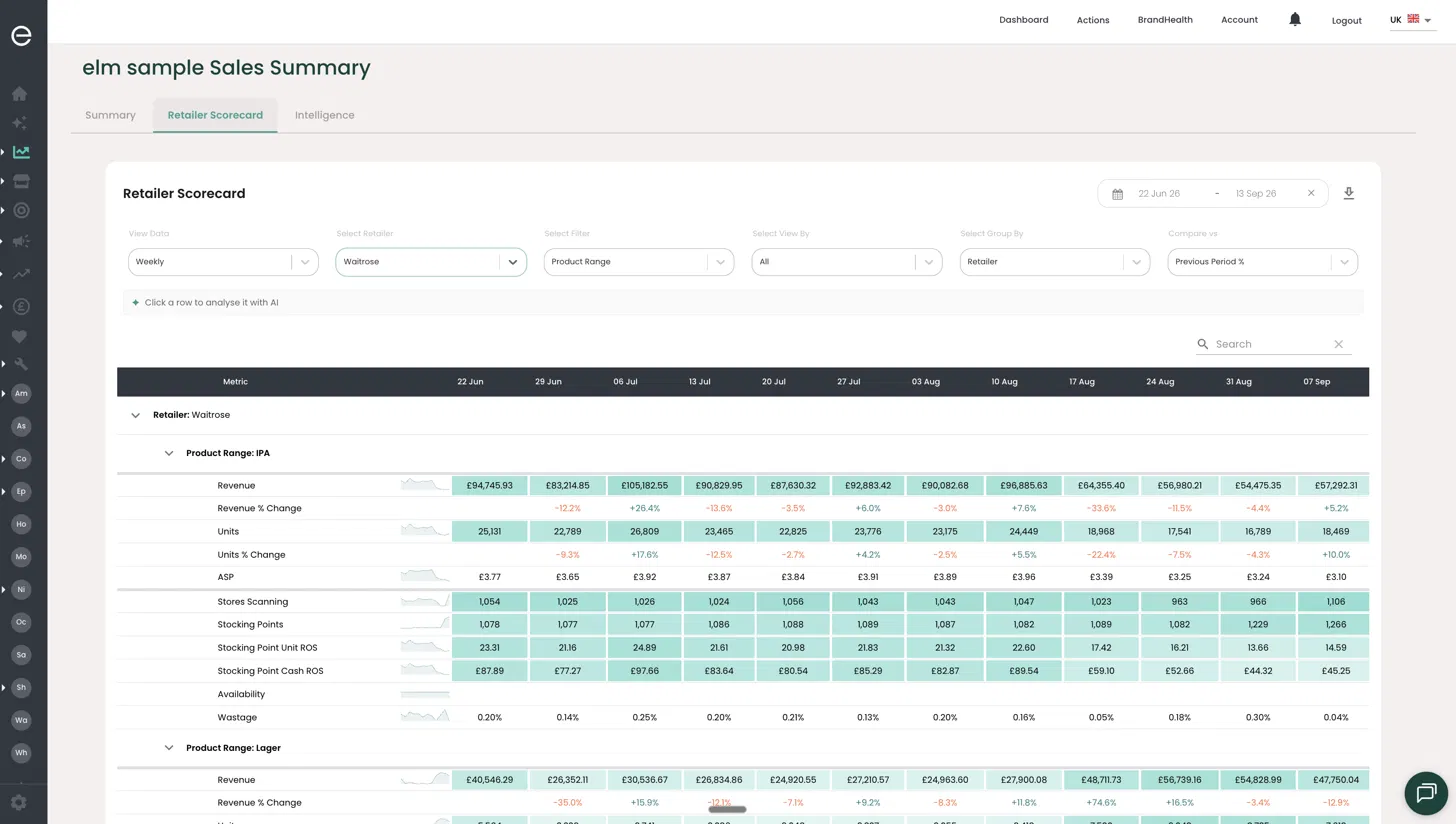
Task: Click the date range input field
Action: point(1213,193)
